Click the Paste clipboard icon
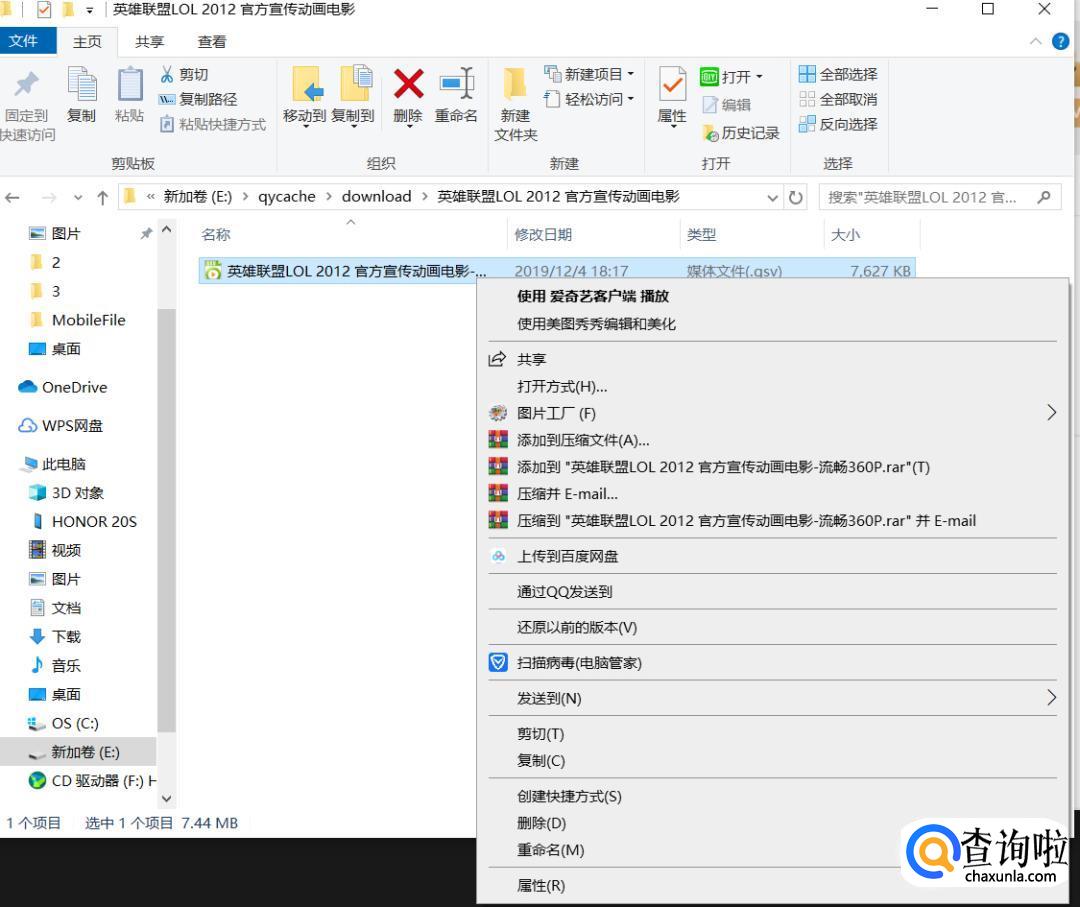The width and height of the screenshot is (1080, 907). pos(129,85)
